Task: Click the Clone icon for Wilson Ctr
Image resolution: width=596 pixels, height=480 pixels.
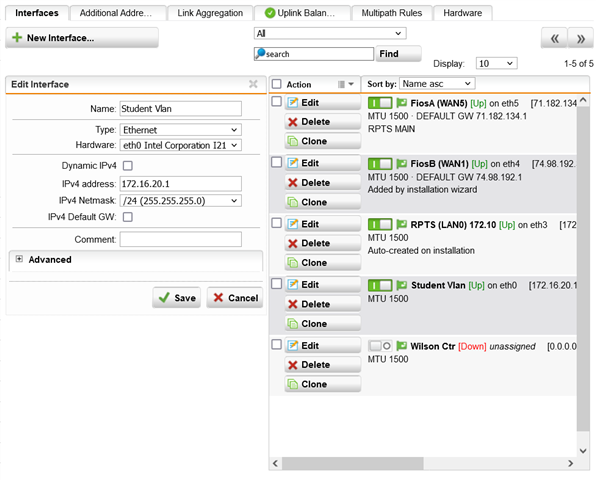Action: pos(292,384)
